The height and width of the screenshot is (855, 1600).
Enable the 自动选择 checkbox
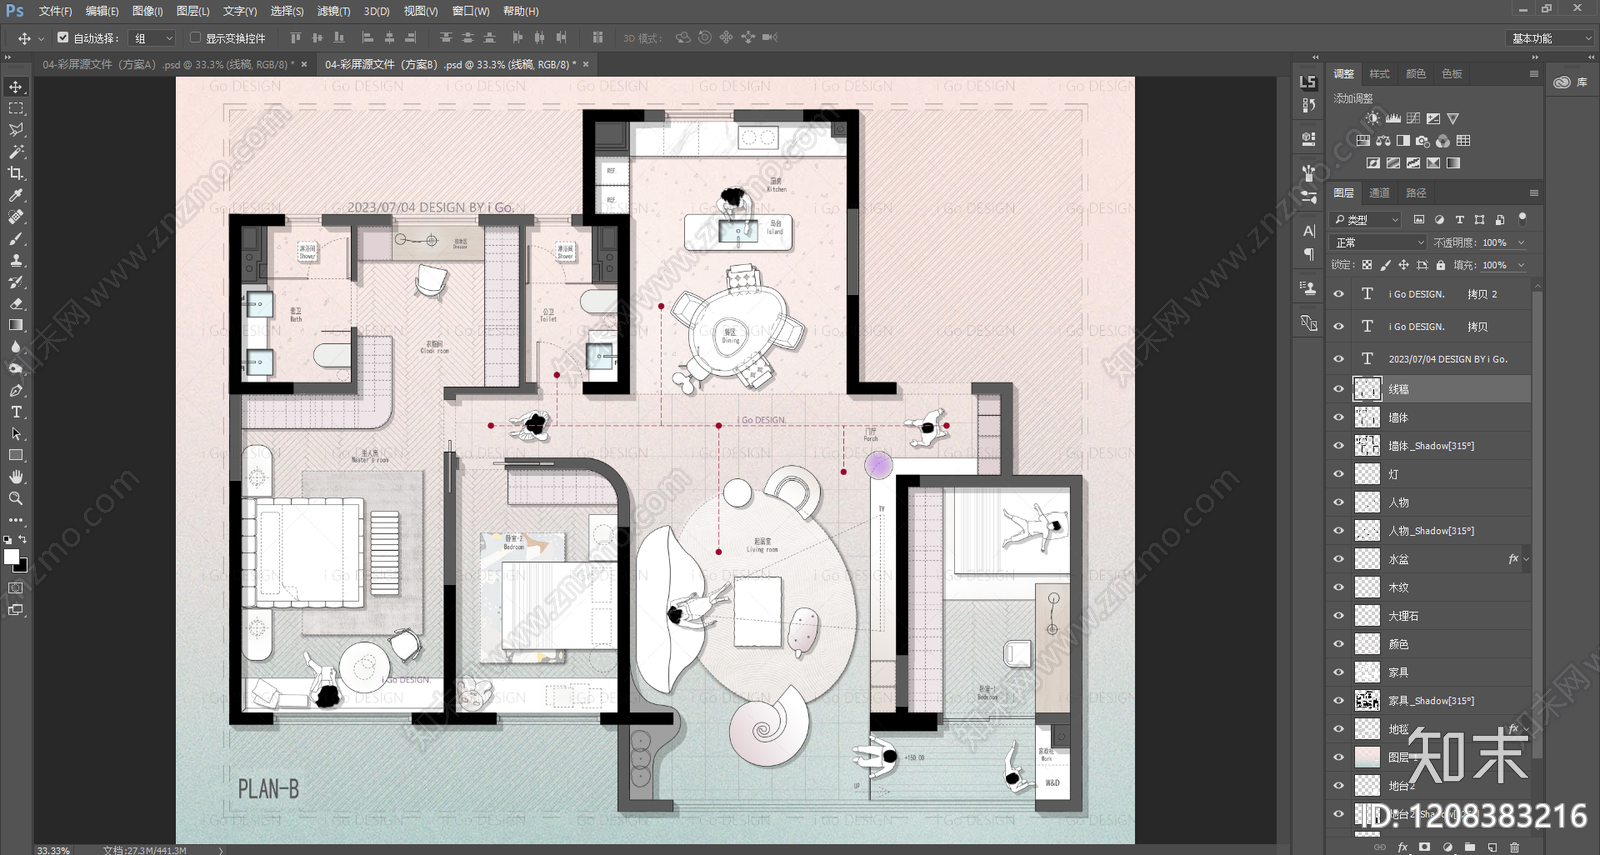click(x=63, y=38)
